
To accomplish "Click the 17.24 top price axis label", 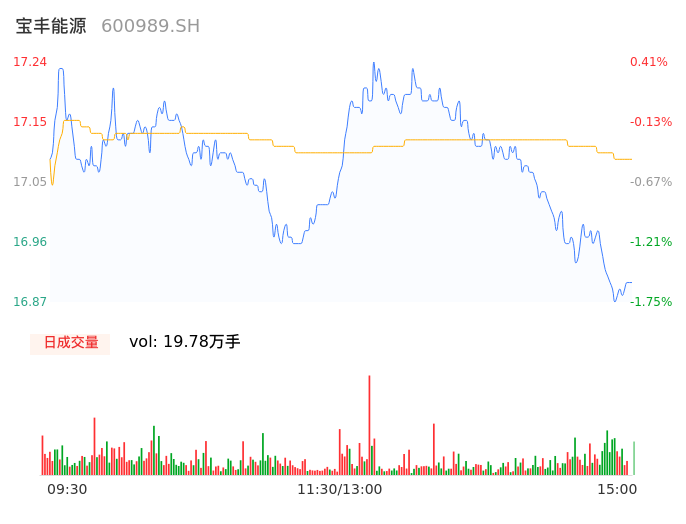I will 30,62.
